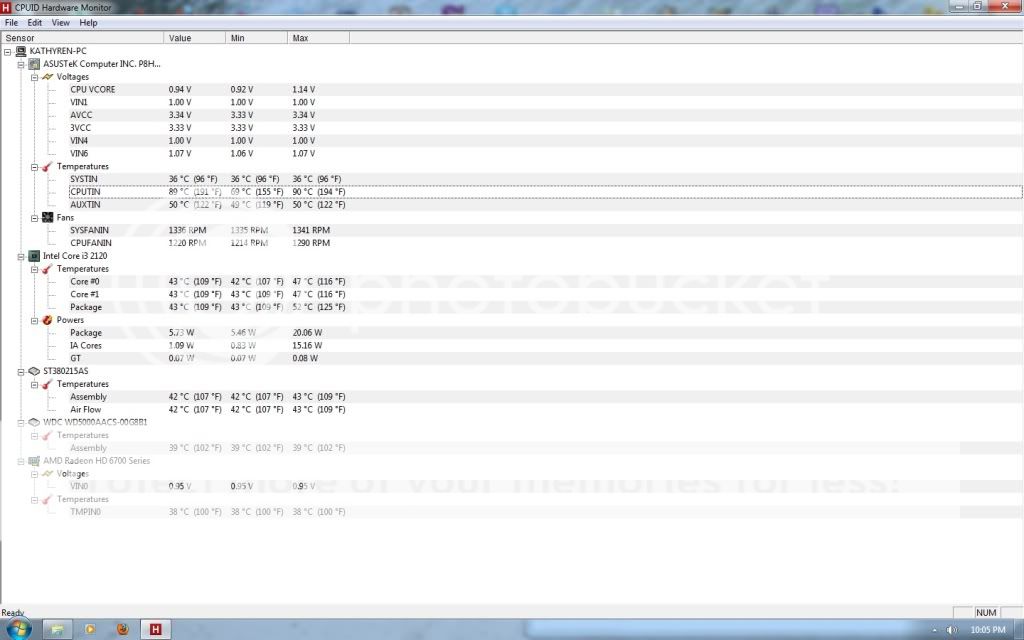Click the Intel Core i3 2120 chip icon
1024x640 pixels.
34,256
